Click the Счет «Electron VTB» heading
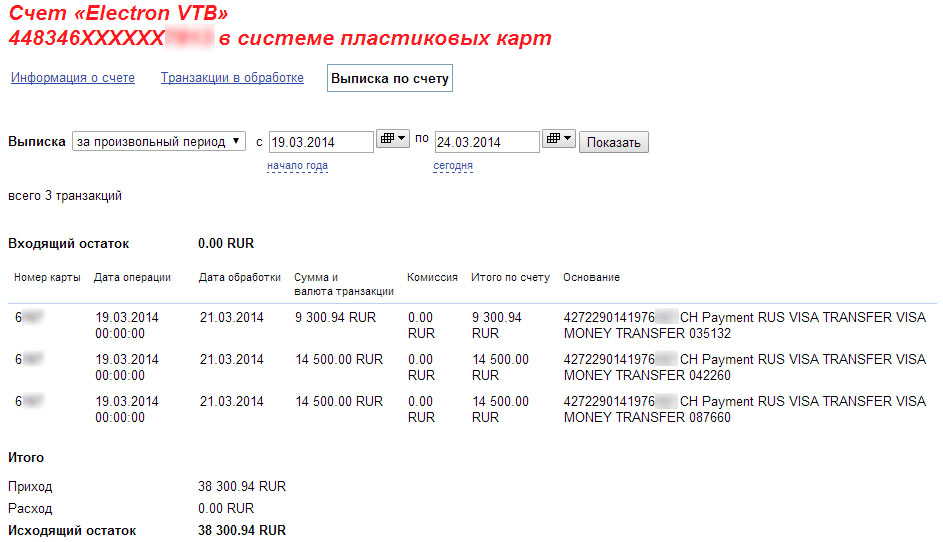Screen dimensions: 943x542 (118, 13)
